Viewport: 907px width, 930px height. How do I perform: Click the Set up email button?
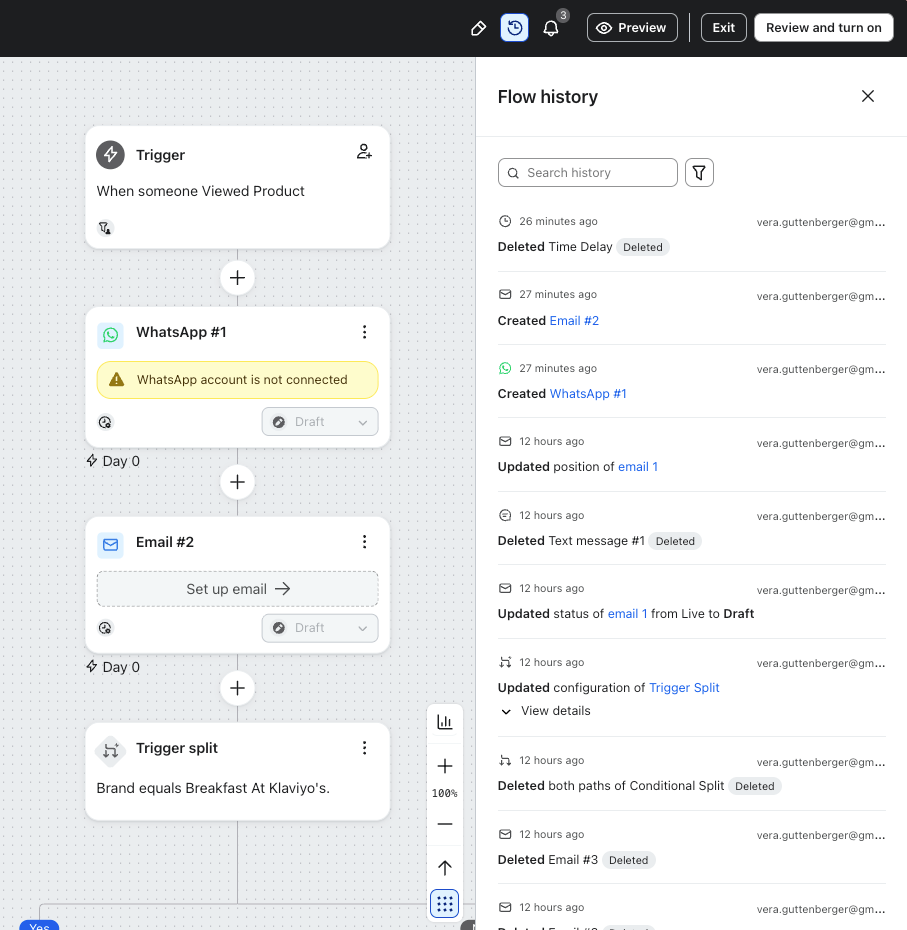(238, 589)
